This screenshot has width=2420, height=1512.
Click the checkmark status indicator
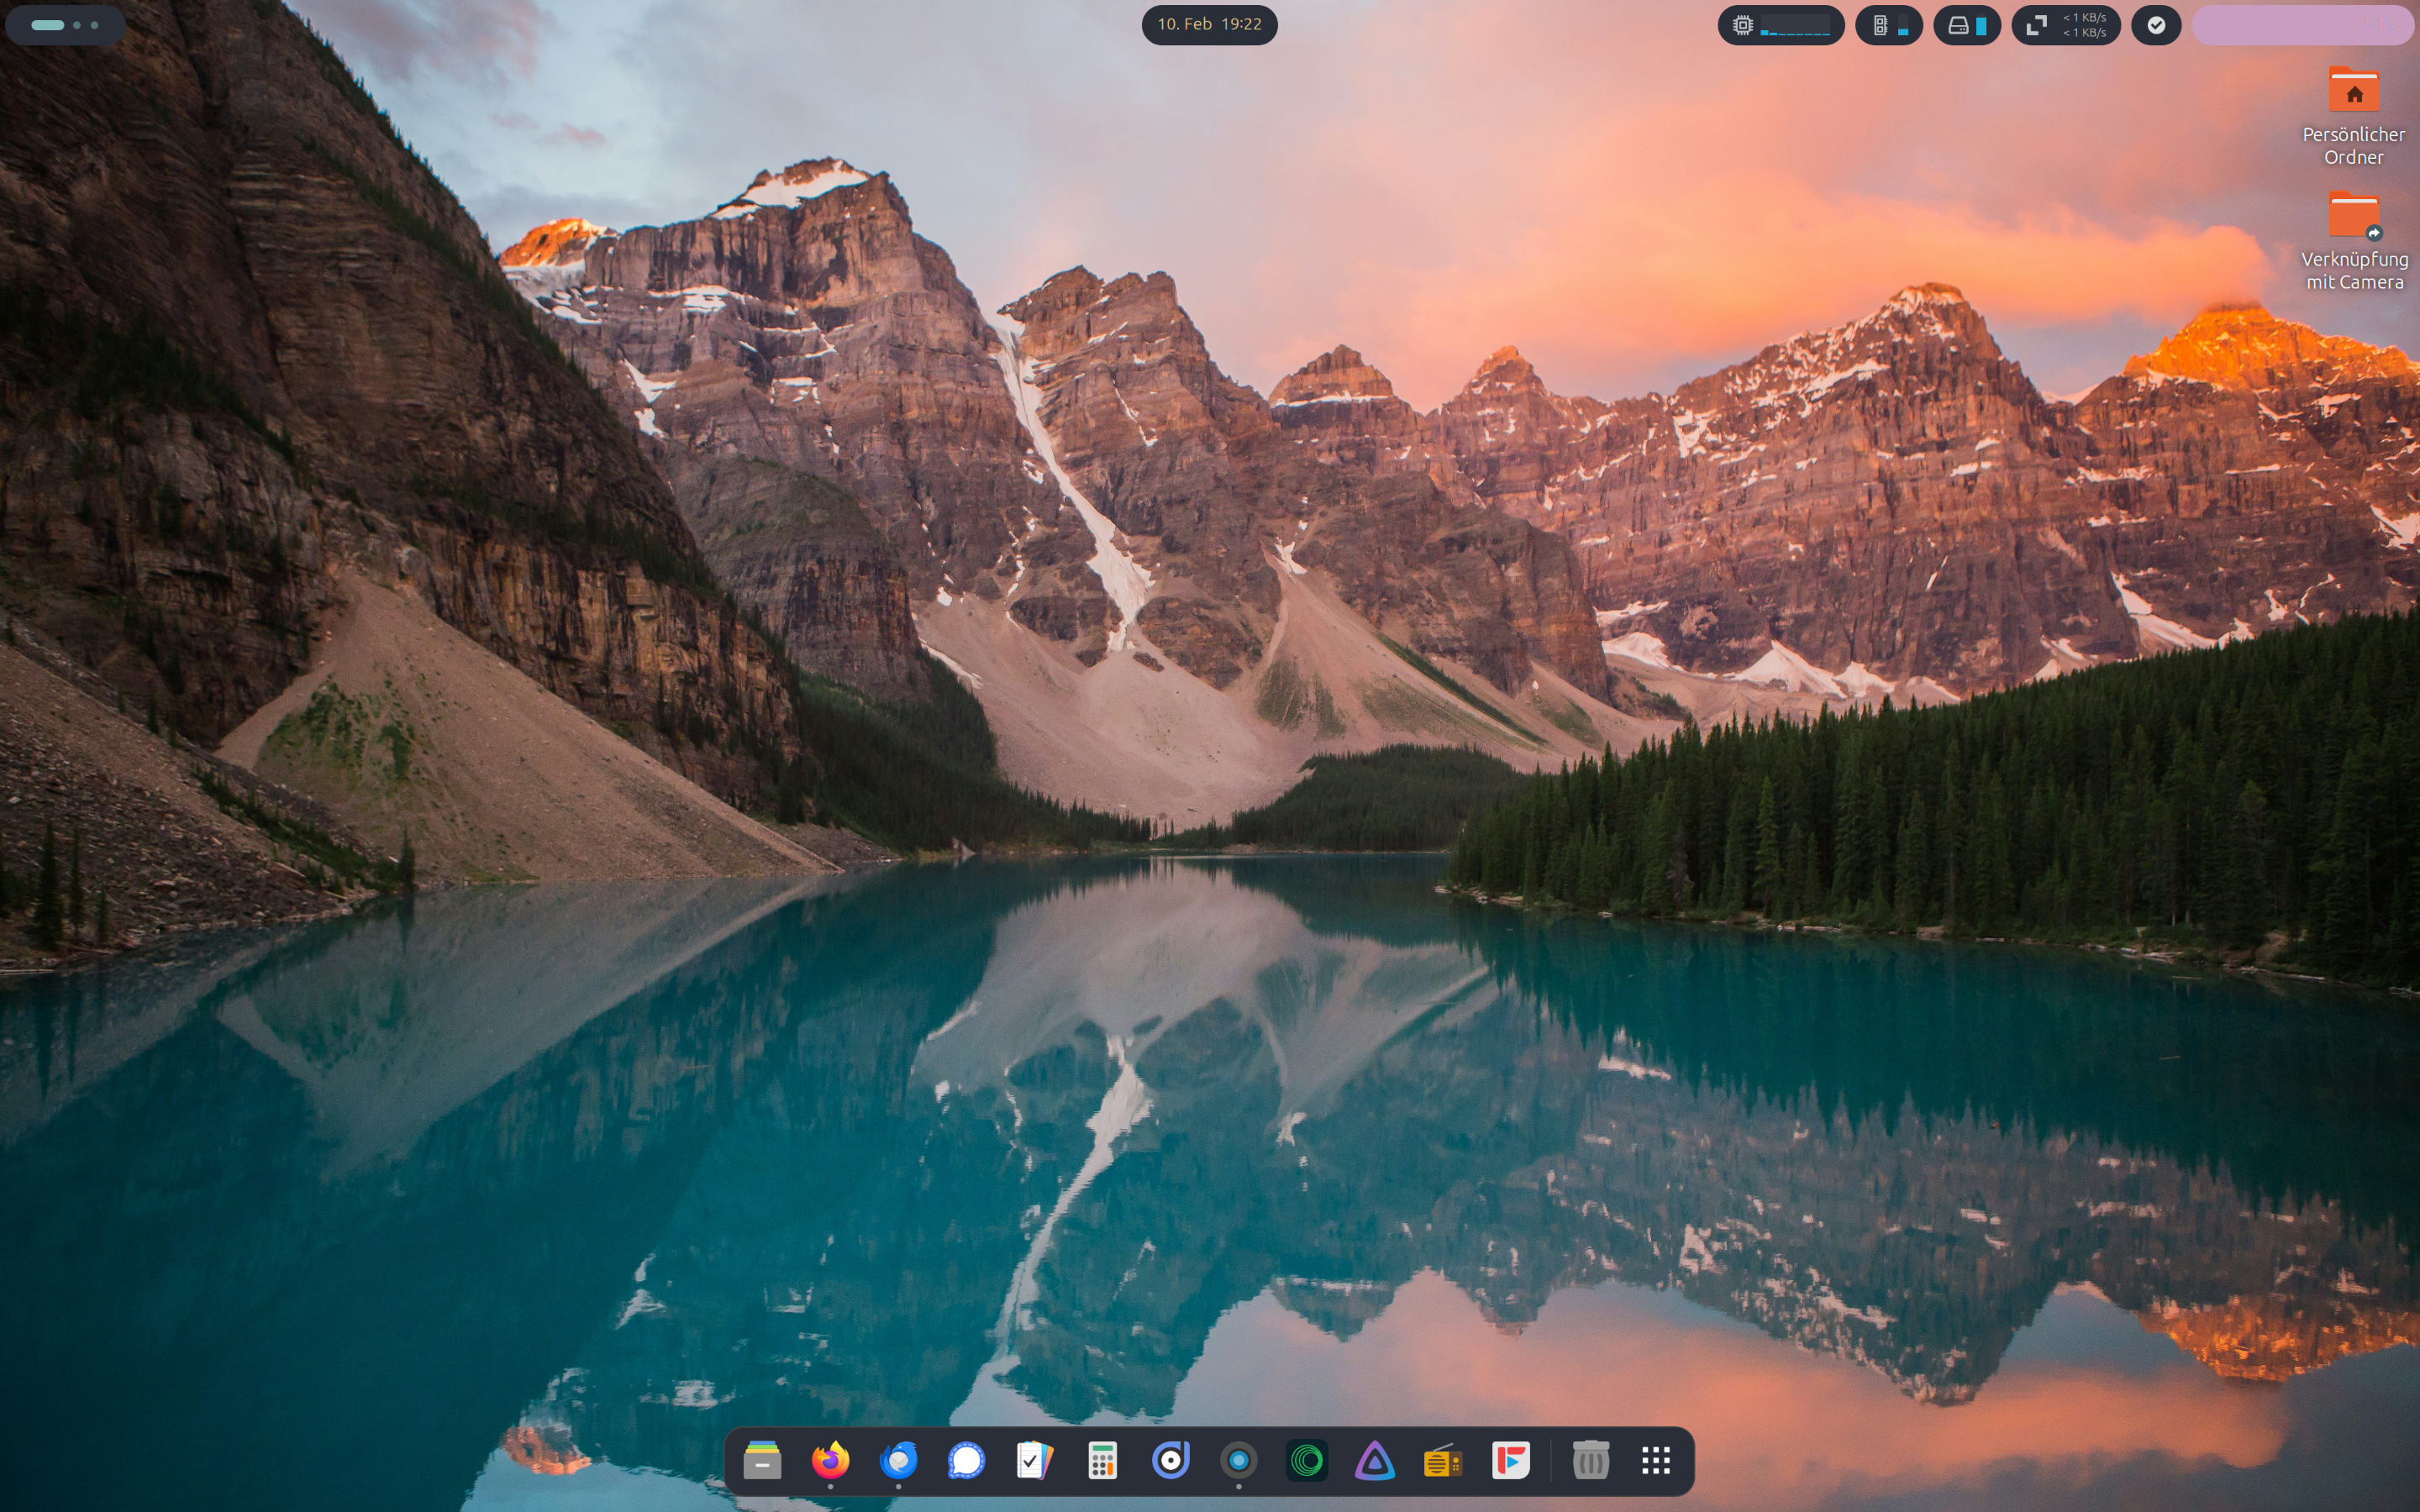(x=2156, y=25)
